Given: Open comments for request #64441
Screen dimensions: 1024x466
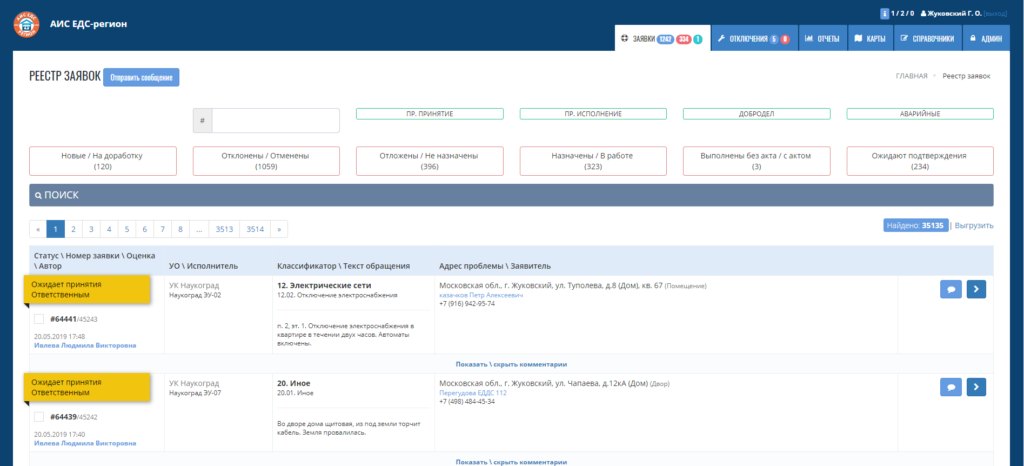Looking at the screenshot, I should pyautogui.click(x=951, y=289).
